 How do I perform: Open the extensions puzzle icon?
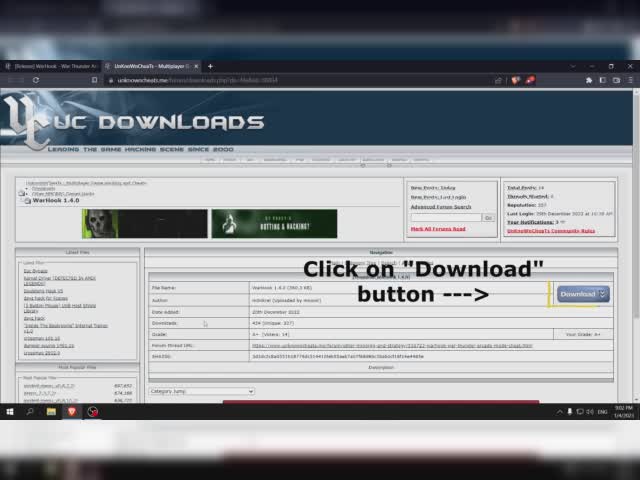589,80
